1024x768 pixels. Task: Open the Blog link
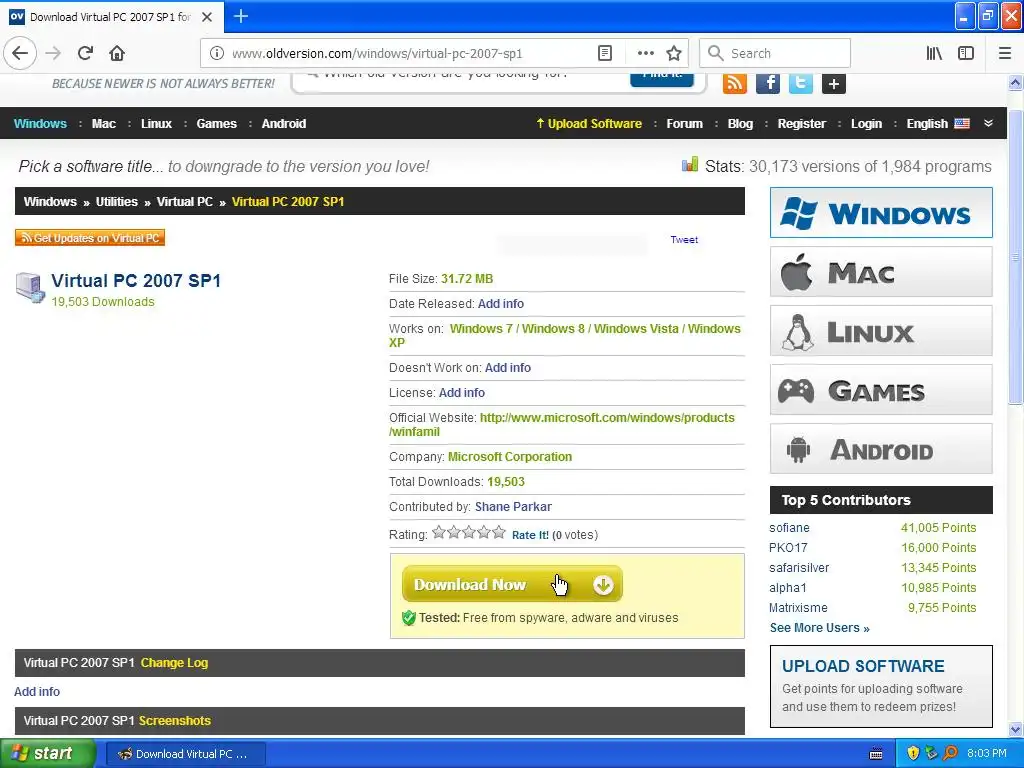click(740, 123)
